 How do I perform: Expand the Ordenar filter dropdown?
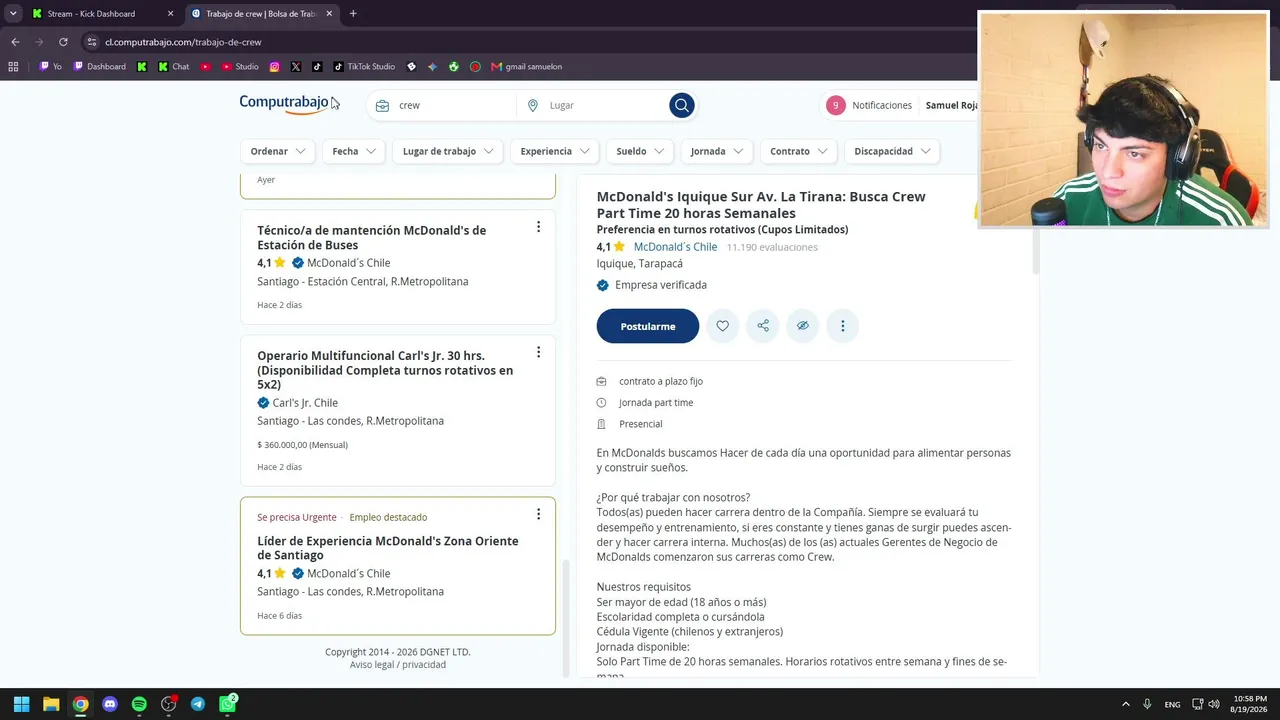coord(277,151)
